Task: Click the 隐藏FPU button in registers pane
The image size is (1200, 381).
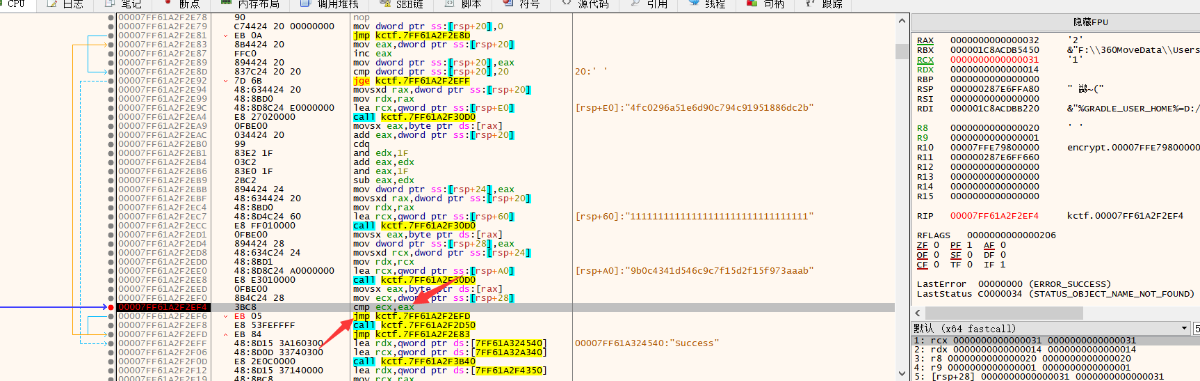Action: click(1055, 22)
